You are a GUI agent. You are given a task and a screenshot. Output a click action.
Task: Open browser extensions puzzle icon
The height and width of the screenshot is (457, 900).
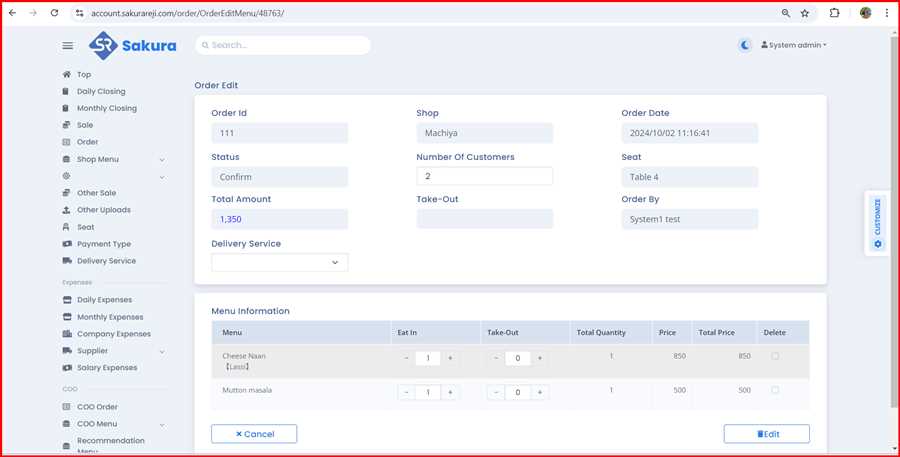(x=834, y=13)
